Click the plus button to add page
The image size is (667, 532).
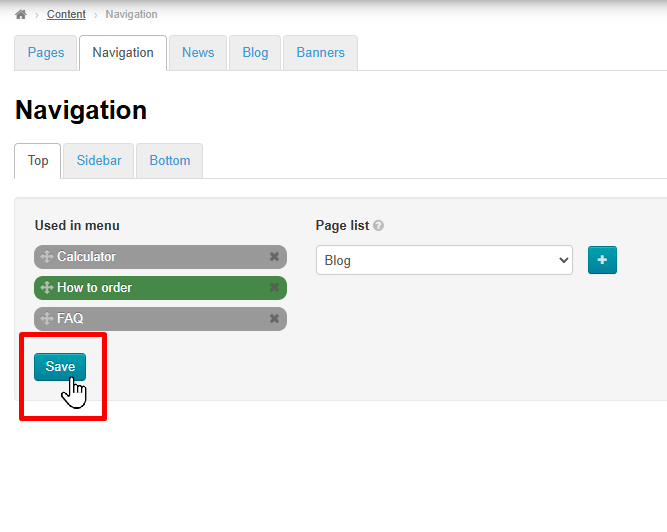pos(602,260)
